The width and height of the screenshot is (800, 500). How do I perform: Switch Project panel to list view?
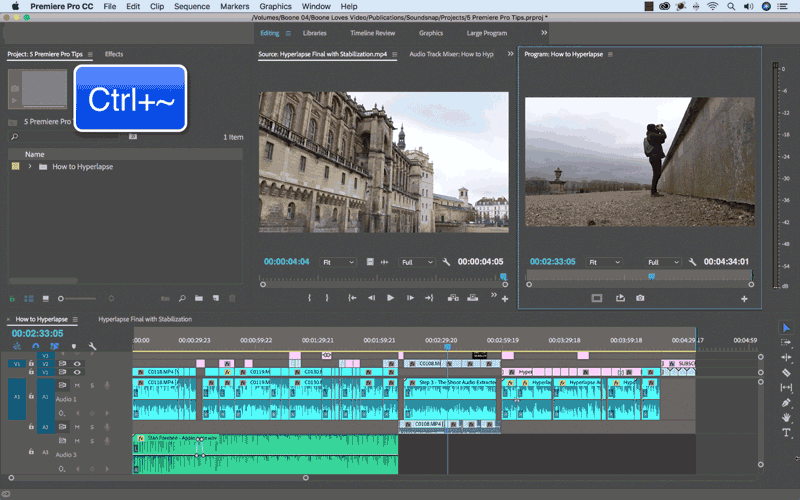[29, 298]
